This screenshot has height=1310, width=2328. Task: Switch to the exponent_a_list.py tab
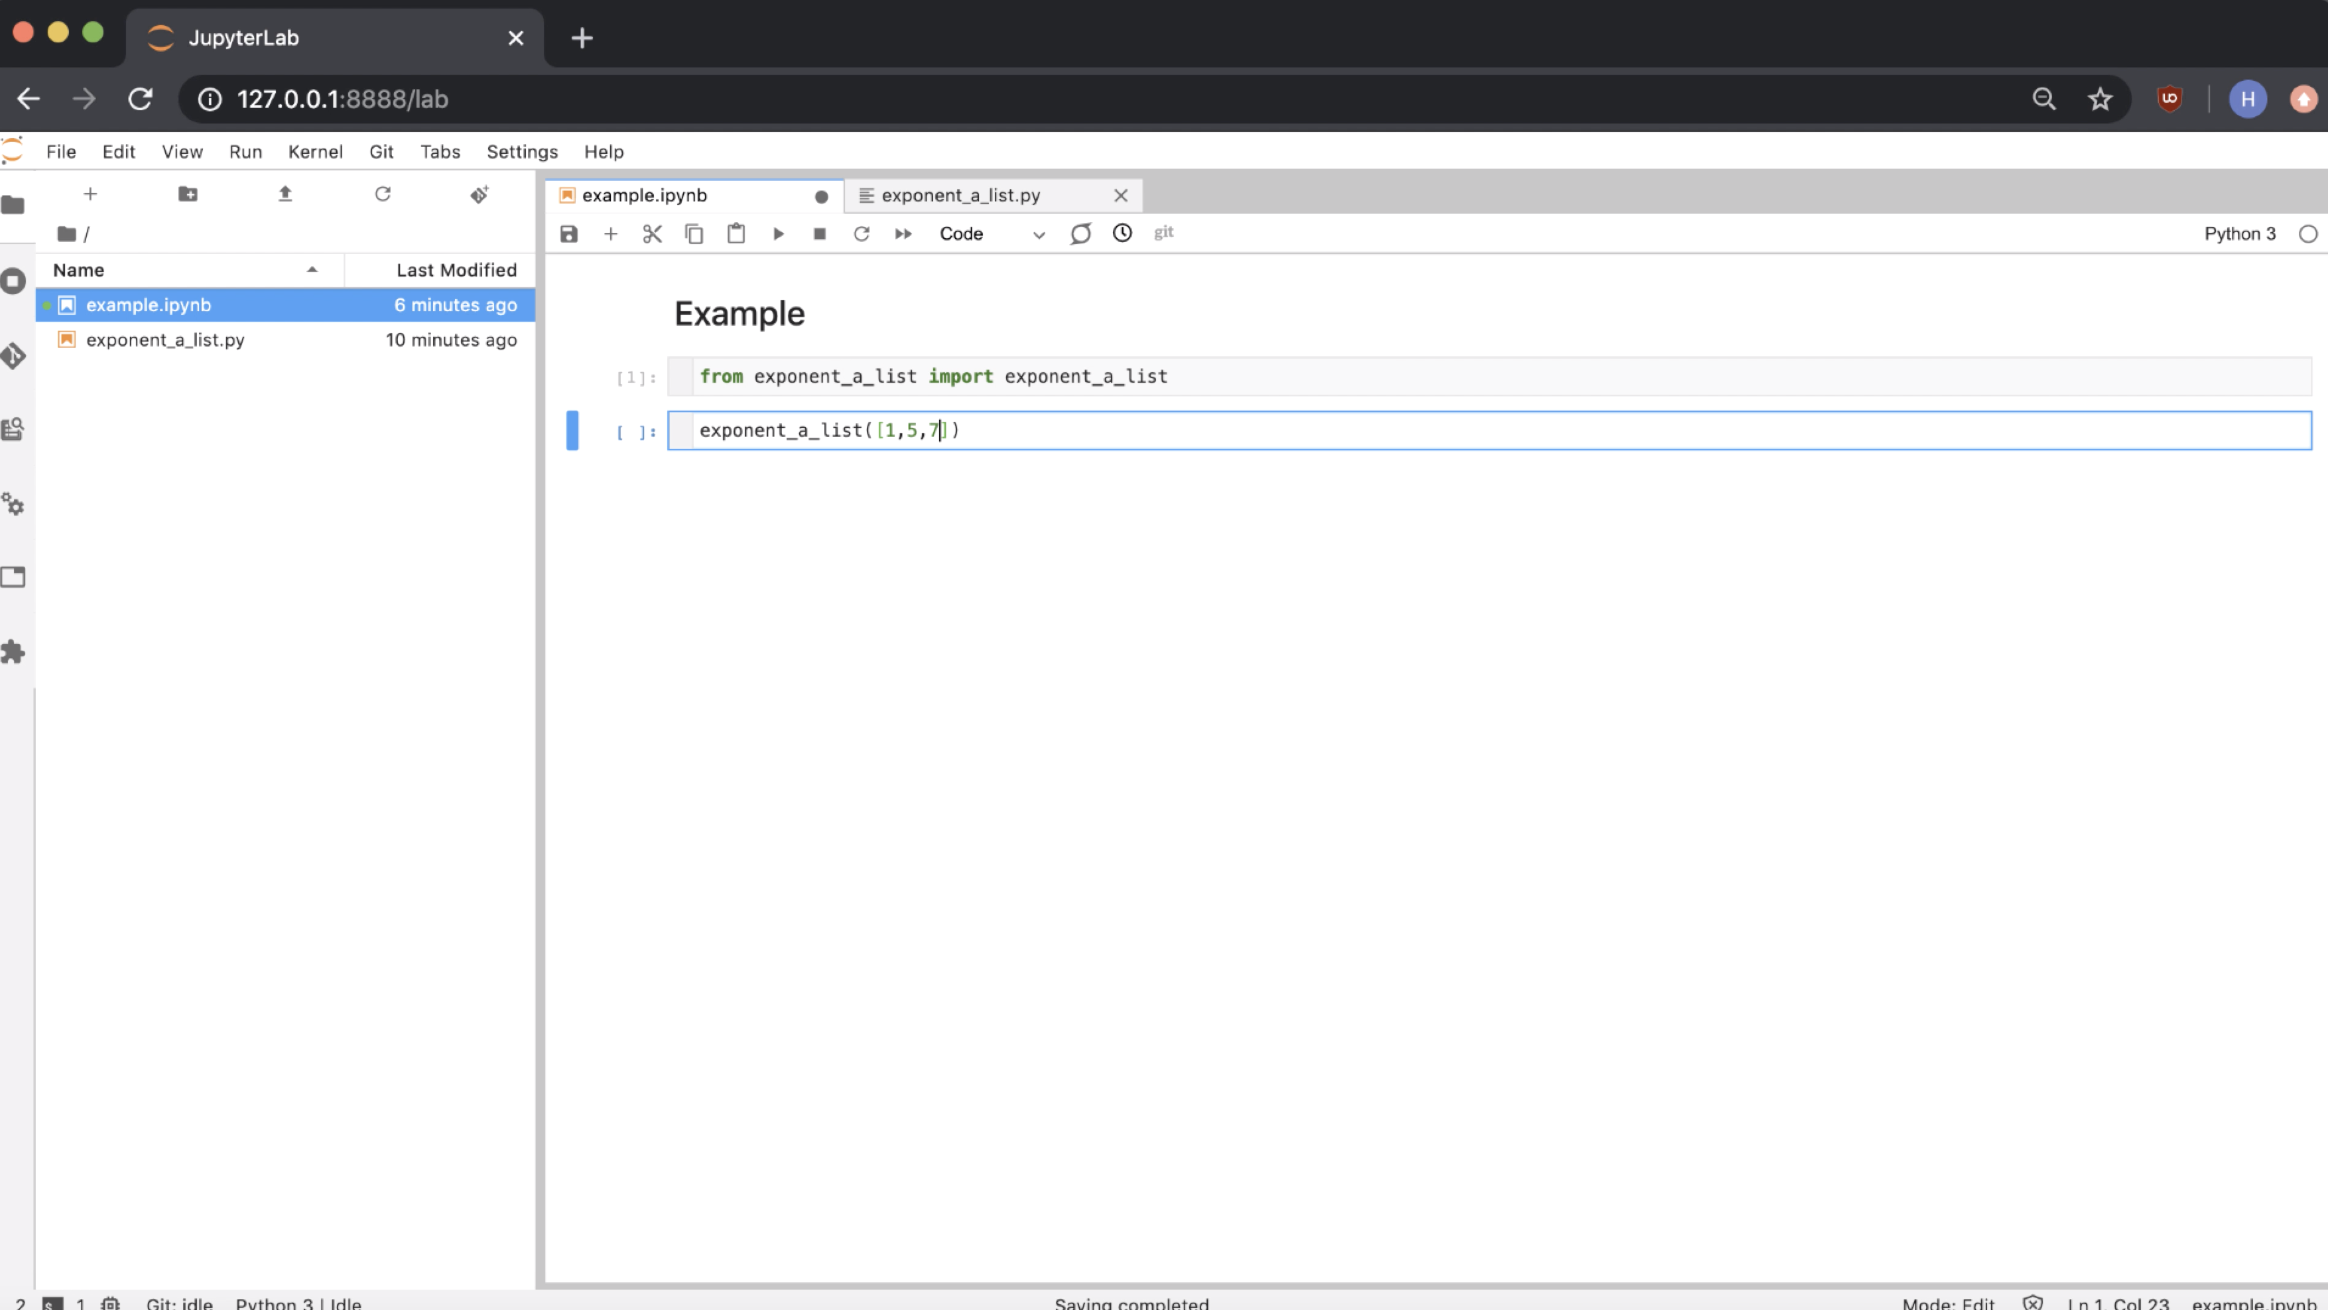point(960,196)
